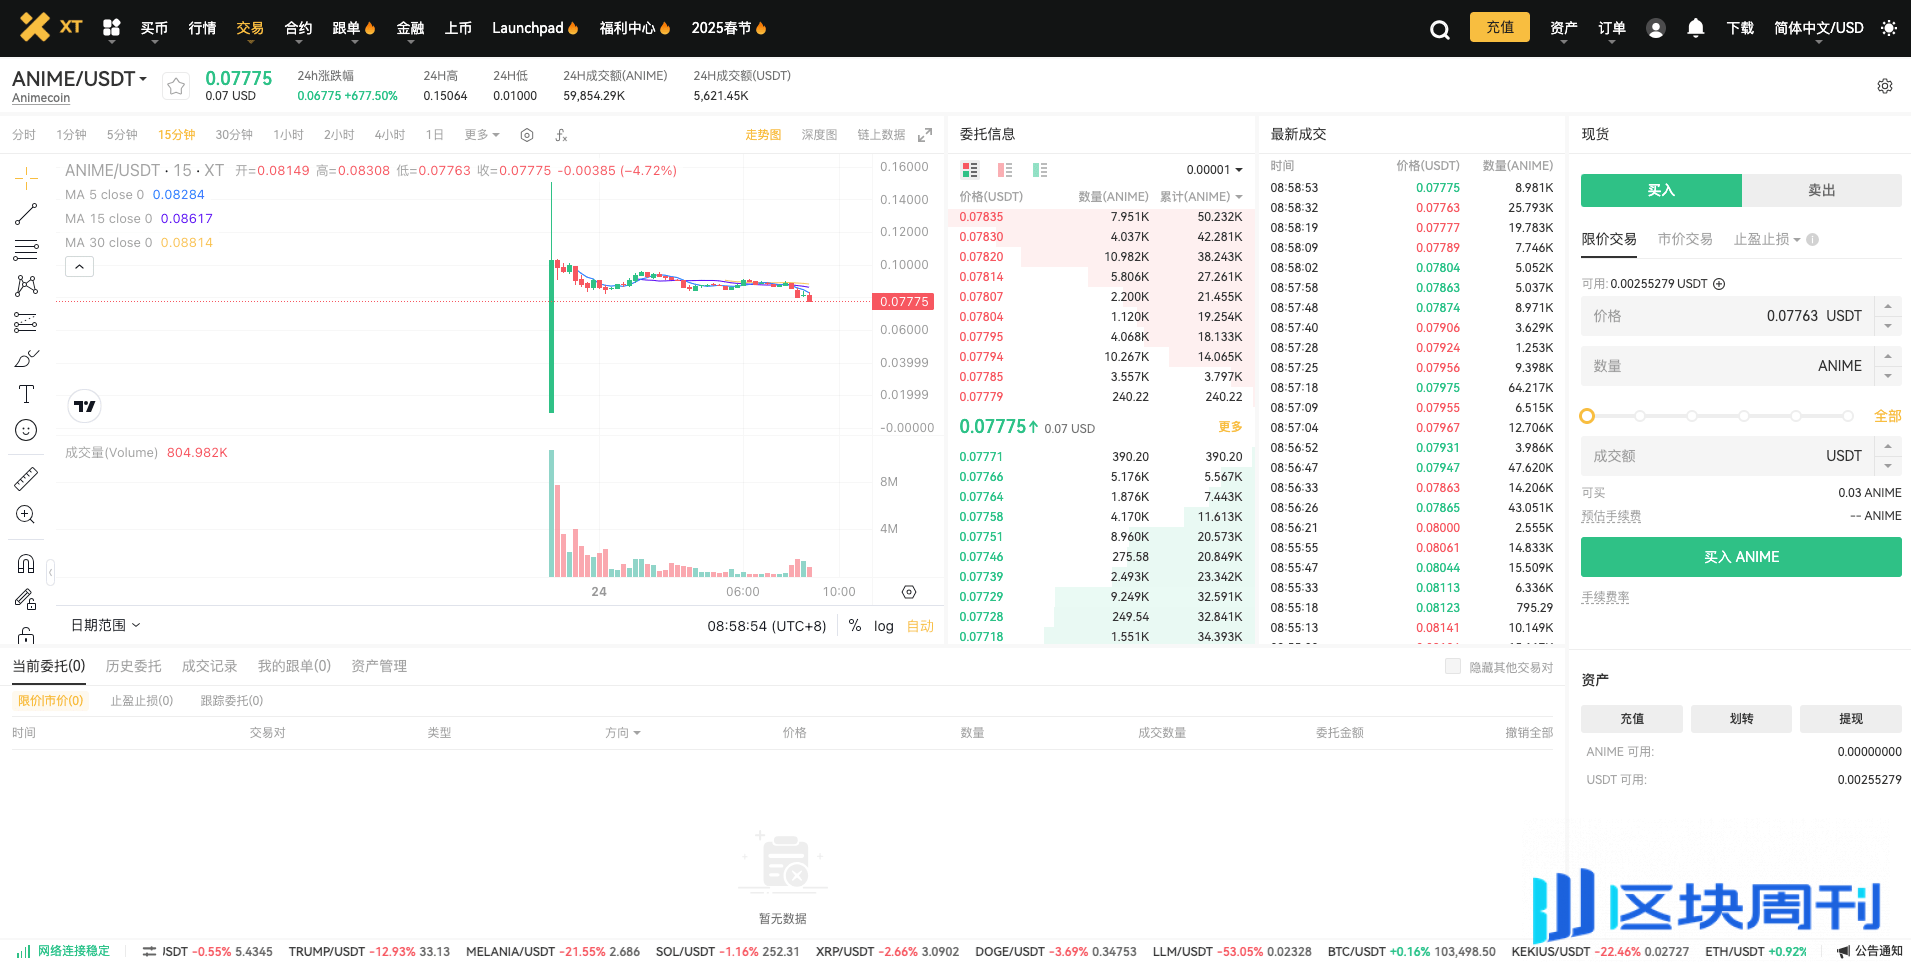This screenshot has width=1911, height=962.
Task: Open stop profit/loss order type dropdown
Action: (x=1767, y=240)
